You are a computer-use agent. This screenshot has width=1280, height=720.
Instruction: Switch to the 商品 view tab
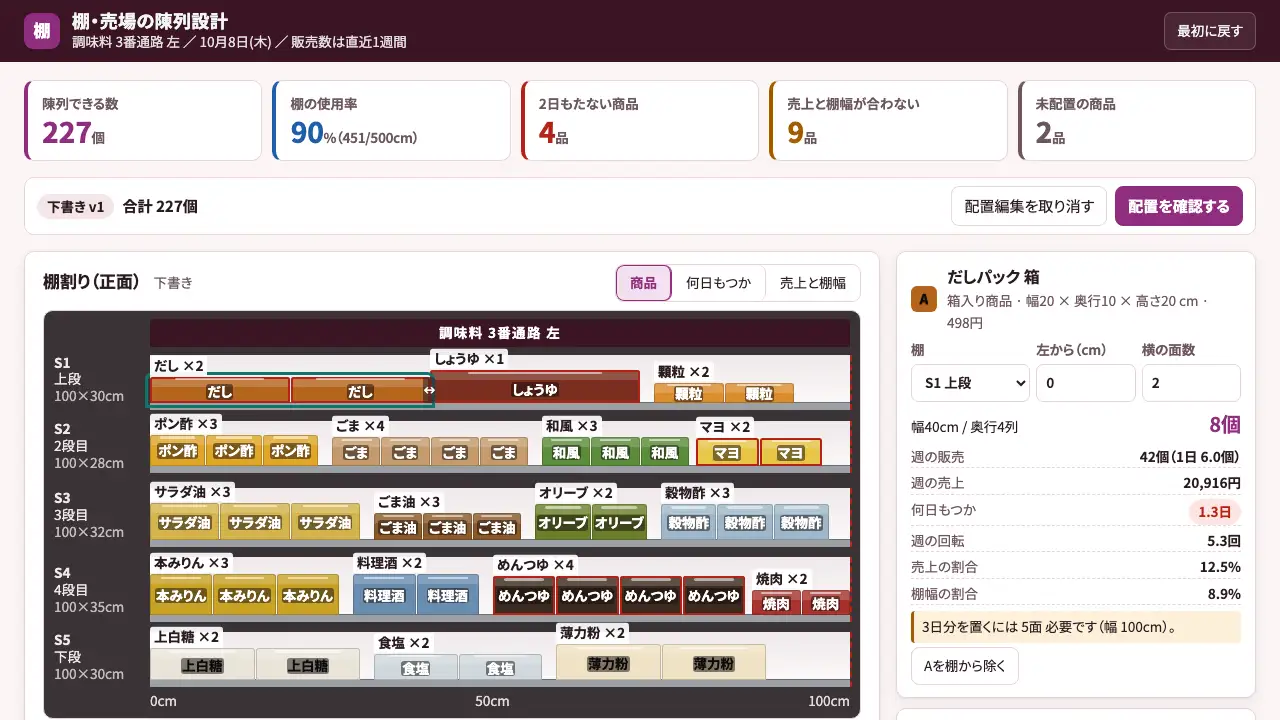coord(643,283)
